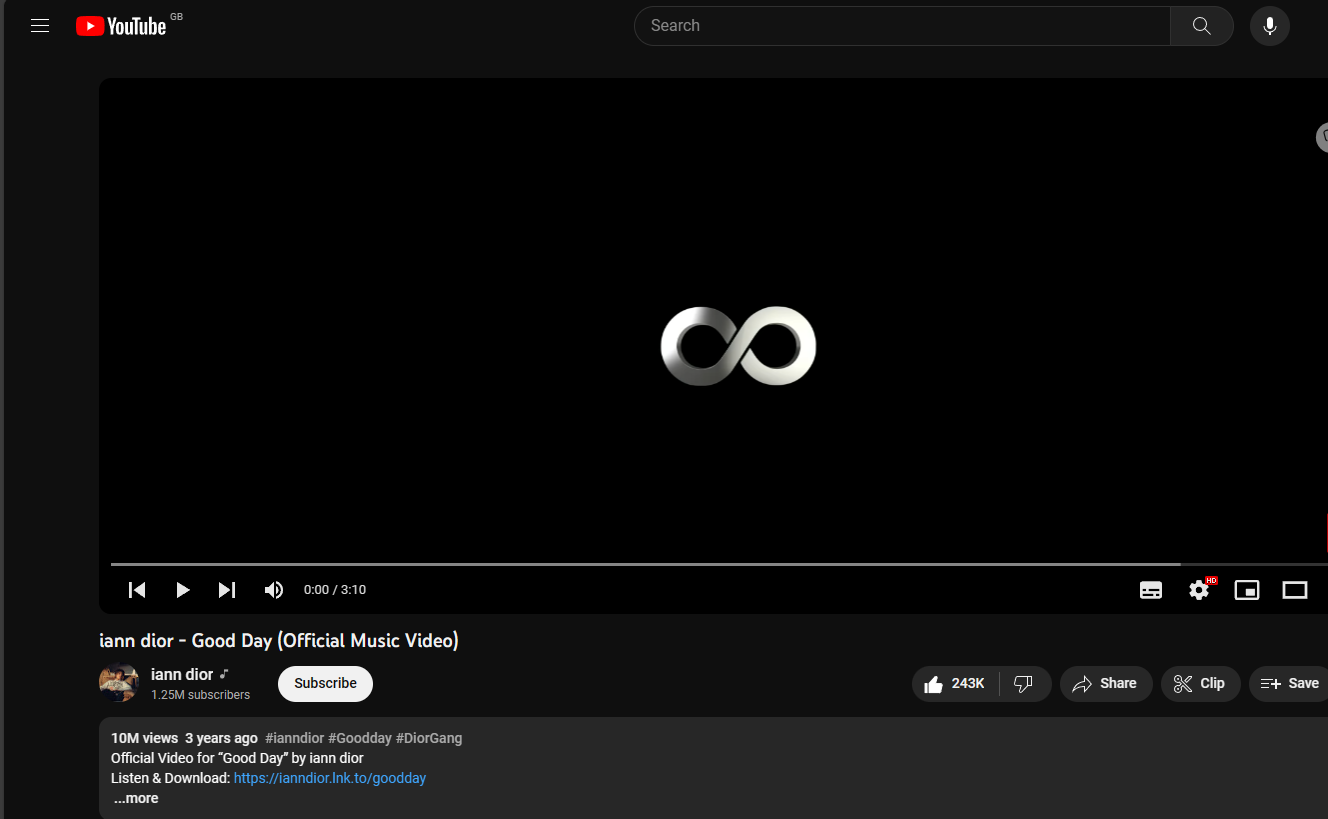Skip to previous video

click(137, 590)
